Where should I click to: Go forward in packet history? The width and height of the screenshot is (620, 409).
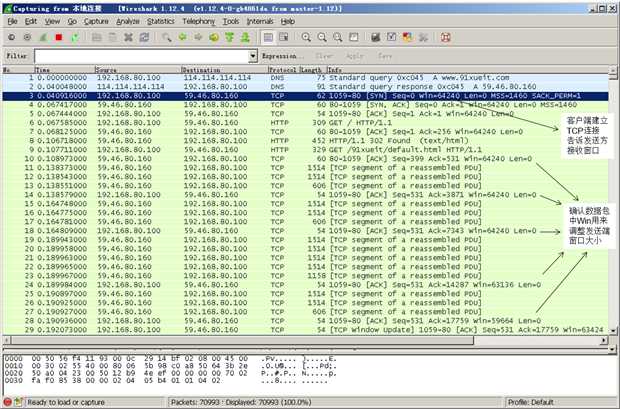coord(198,38)
